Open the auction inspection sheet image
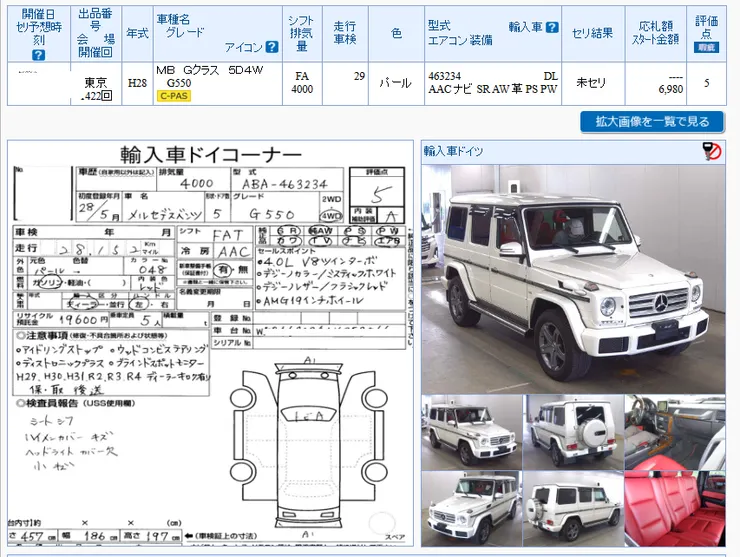740x557 pixels. (x=210, y=343)
